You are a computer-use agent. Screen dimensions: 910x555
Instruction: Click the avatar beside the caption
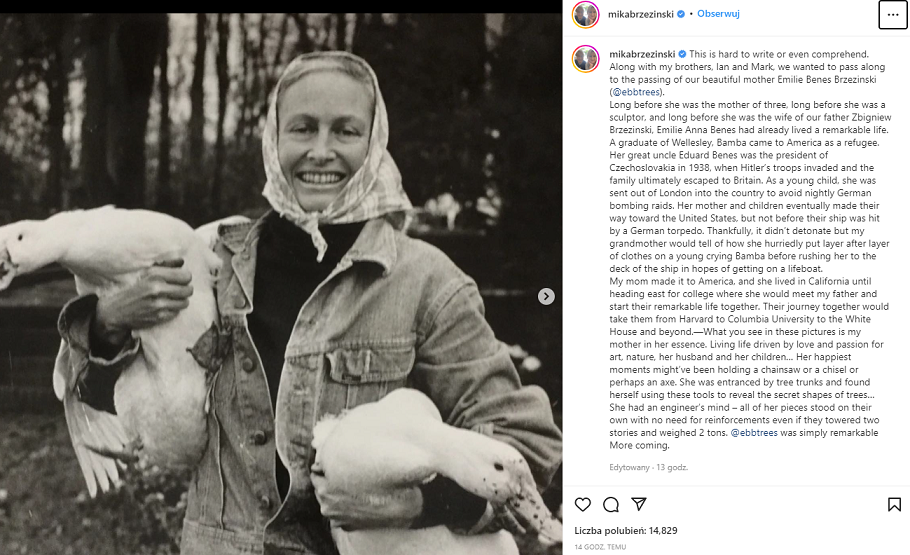click(585, 59)
